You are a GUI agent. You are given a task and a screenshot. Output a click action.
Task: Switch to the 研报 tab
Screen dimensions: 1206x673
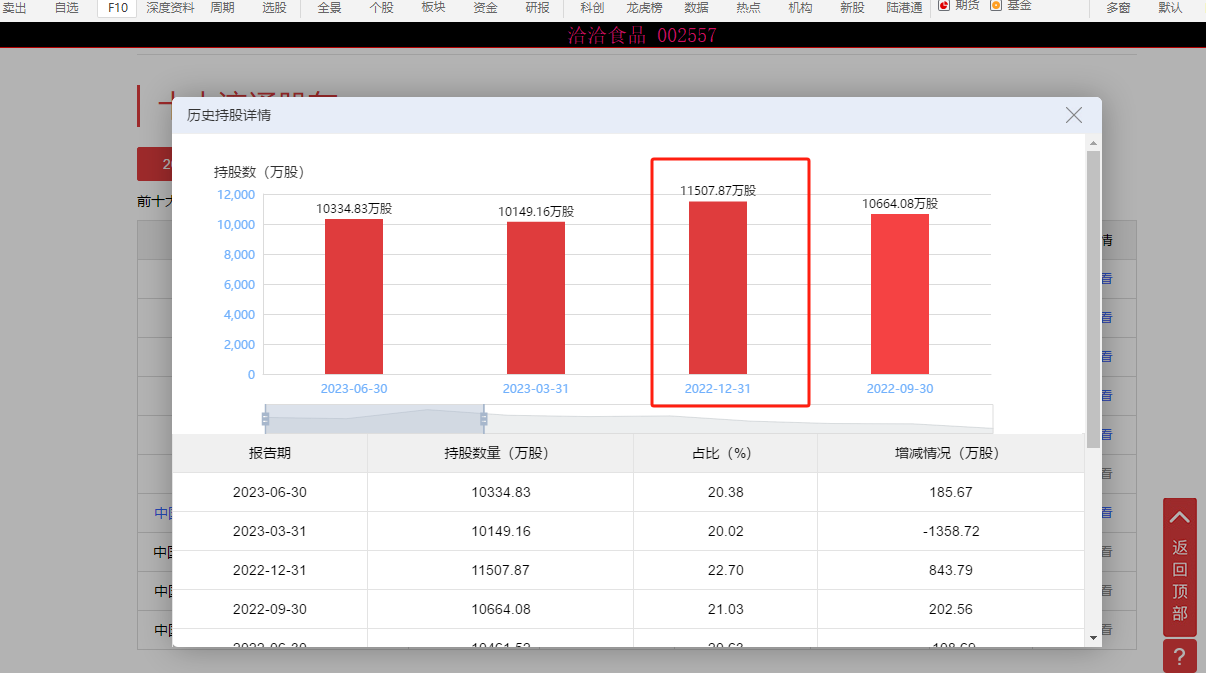[537, 7]
